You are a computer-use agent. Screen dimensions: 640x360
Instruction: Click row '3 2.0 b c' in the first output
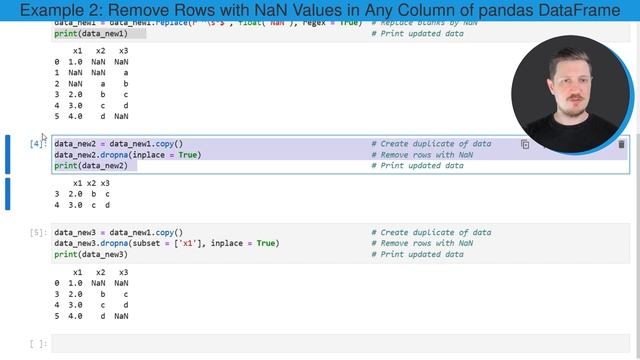coord(91,94)
